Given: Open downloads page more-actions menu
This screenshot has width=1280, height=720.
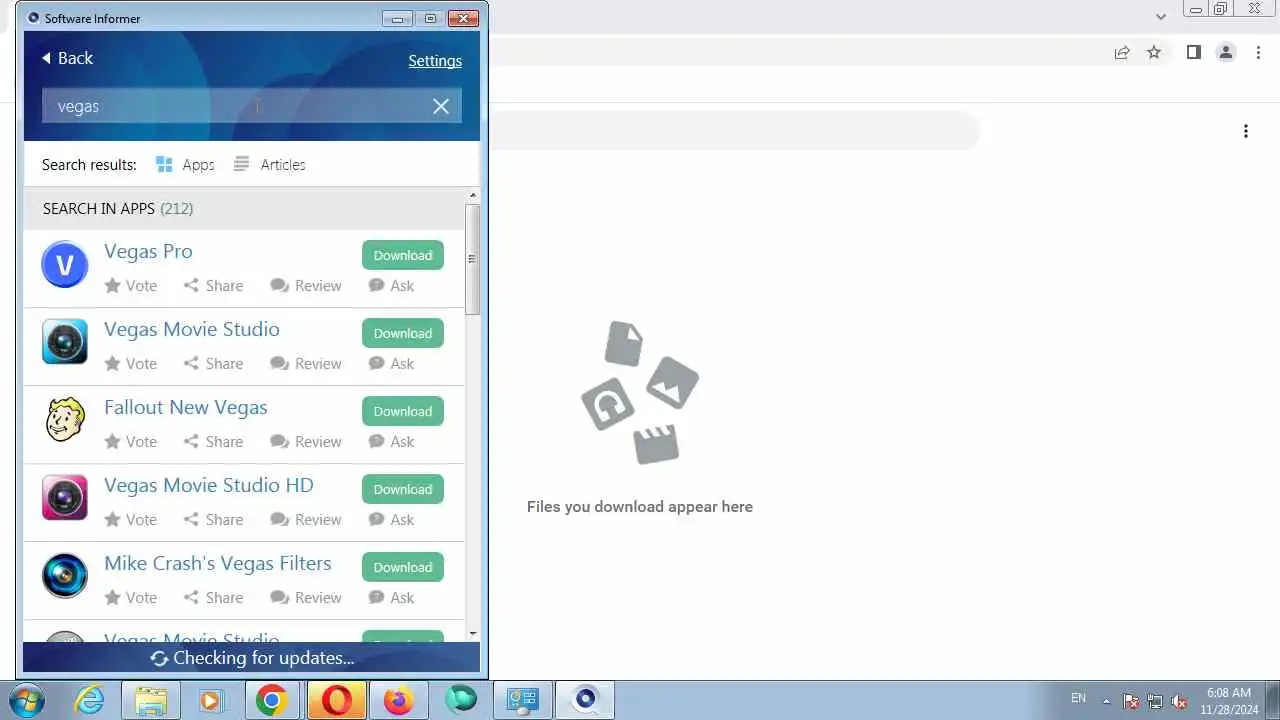Looking at the screenshot, I should (1246, 131).
